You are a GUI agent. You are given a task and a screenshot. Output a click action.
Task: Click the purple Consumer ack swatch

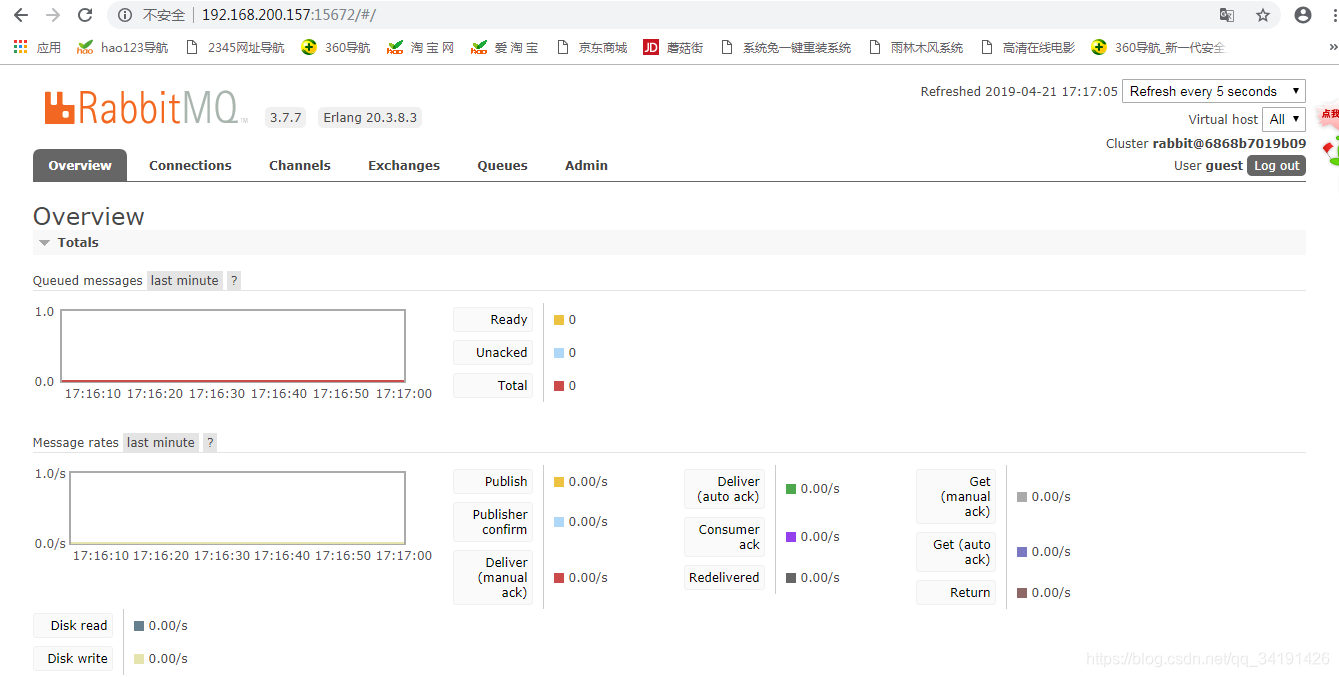(x=791, y=537)
